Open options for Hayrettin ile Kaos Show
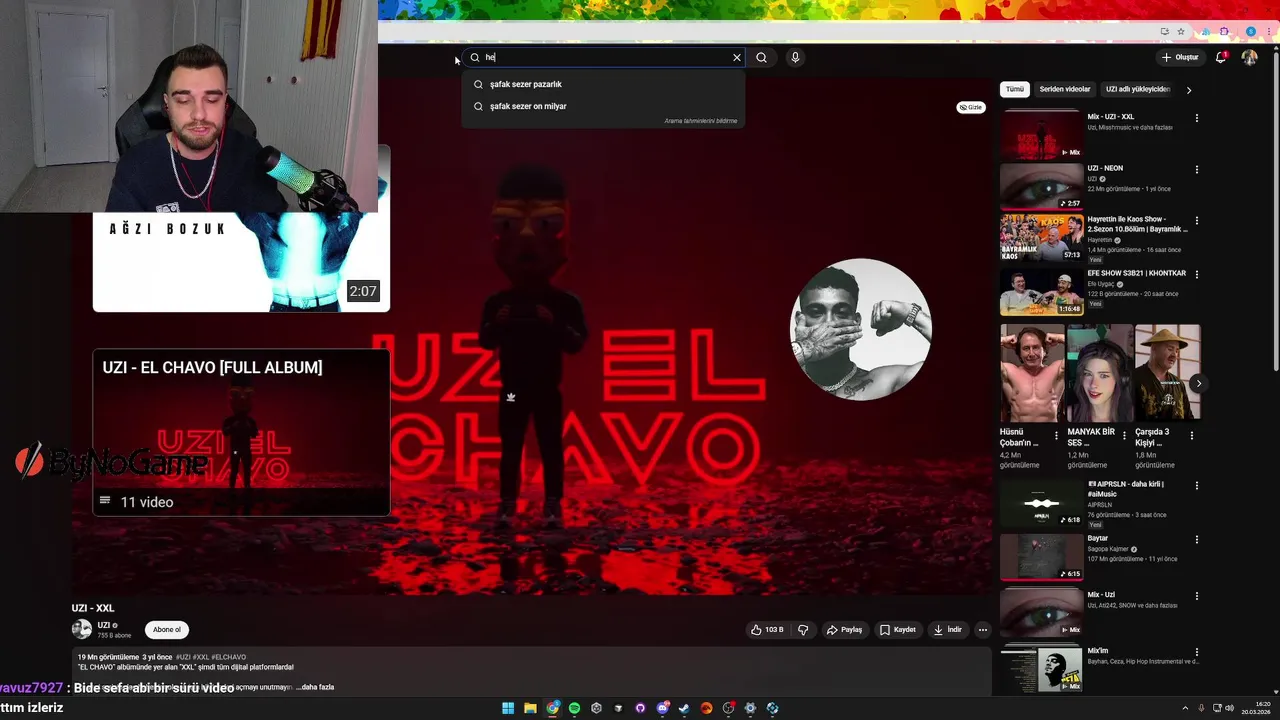Viewport: 1280px width, 720px height. [1197, 221]
